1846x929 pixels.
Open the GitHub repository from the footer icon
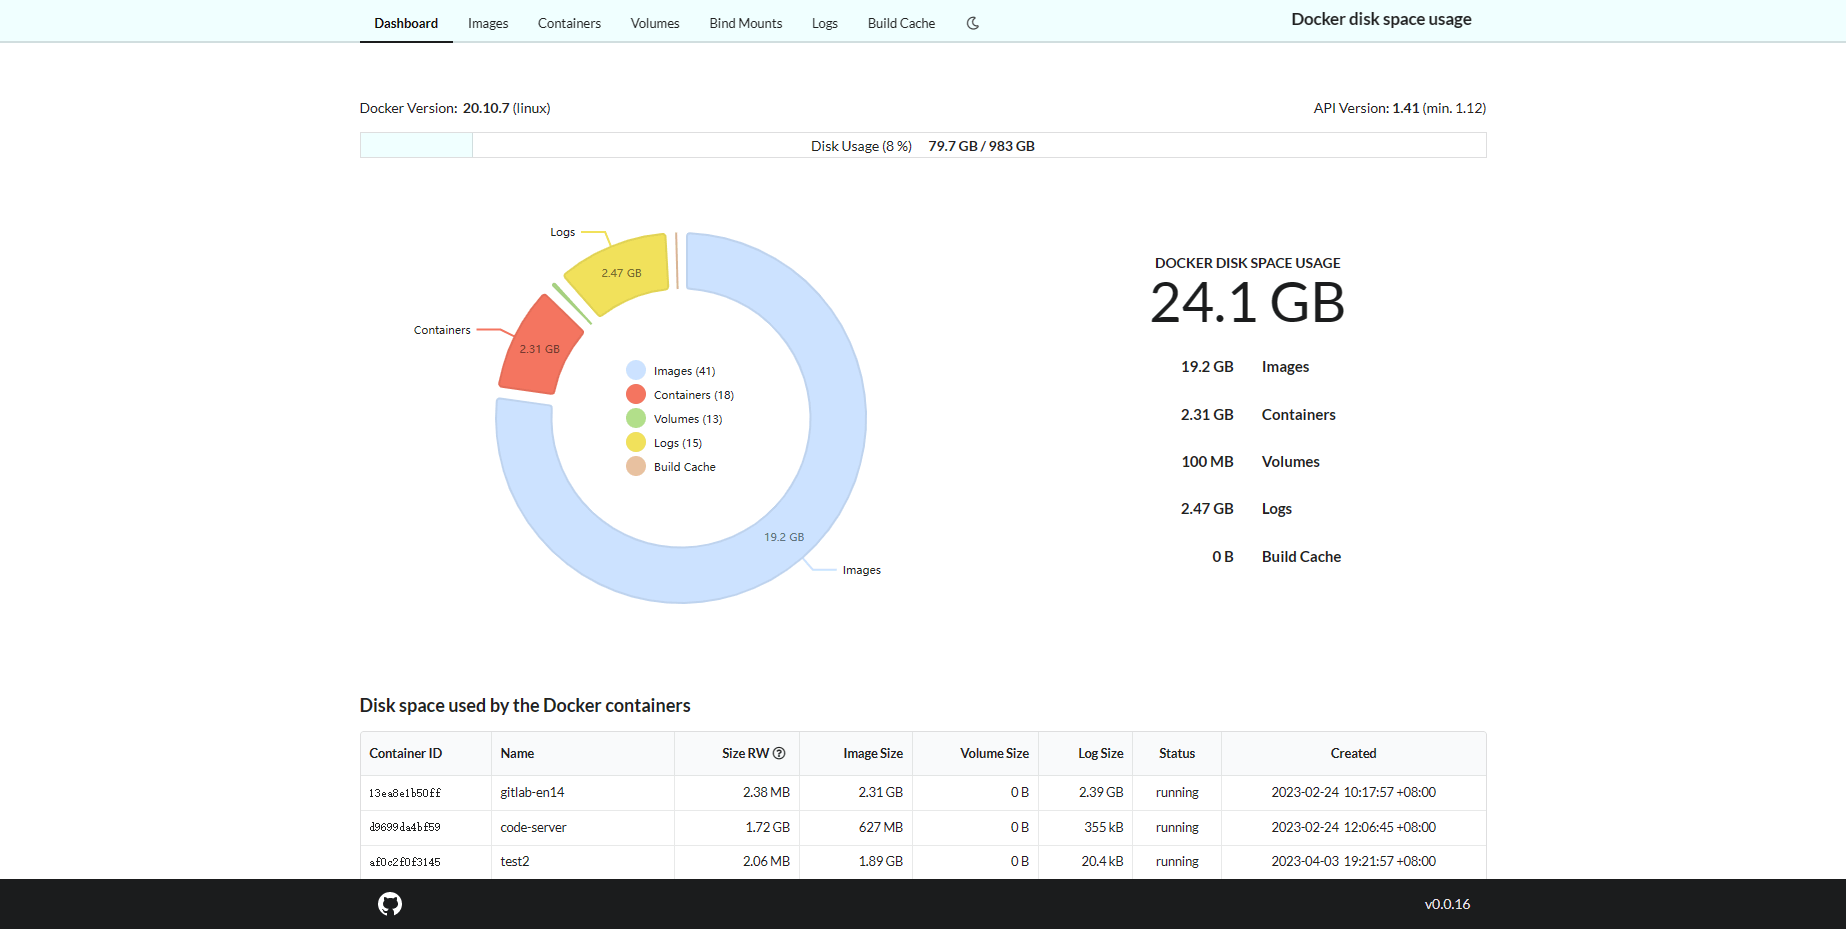pyautogui.click(x=389, y=903)
